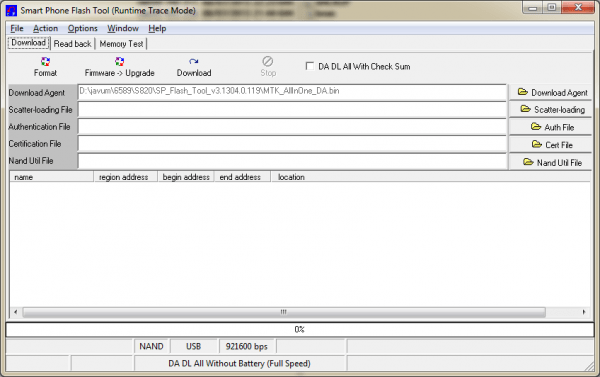Viewport: 600px width, 377px height.
Task: Click the Authentication File text field
Action: click(x=292, y=127)
